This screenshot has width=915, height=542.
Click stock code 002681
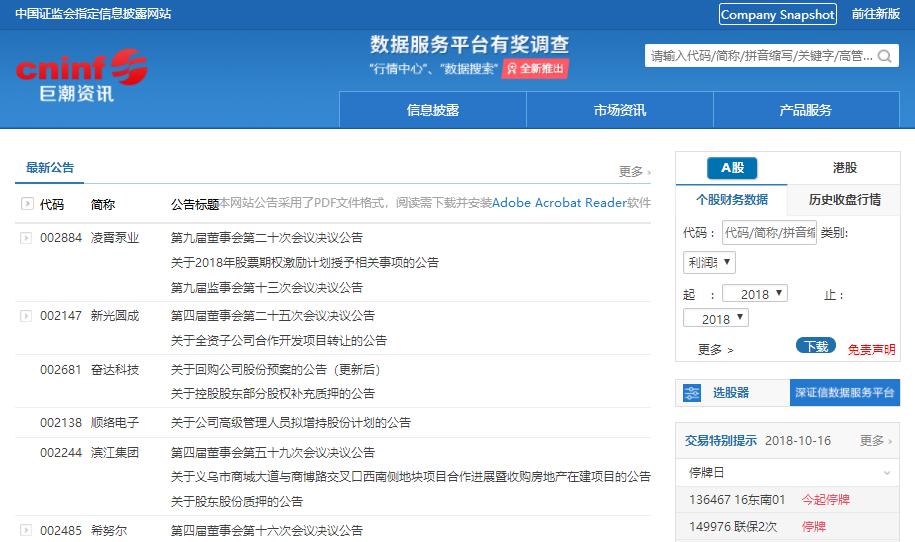pos(61,369)
